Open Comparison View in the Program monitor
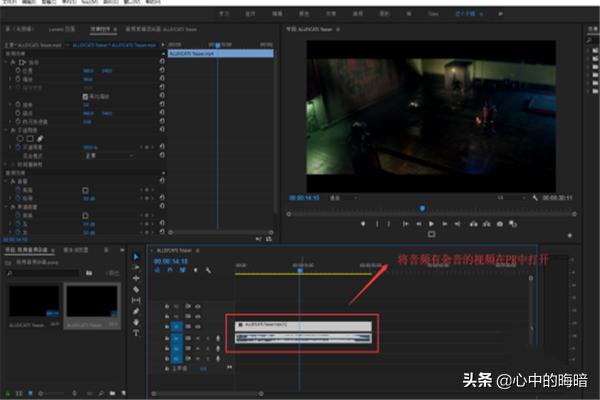 [x=513, y=224]
